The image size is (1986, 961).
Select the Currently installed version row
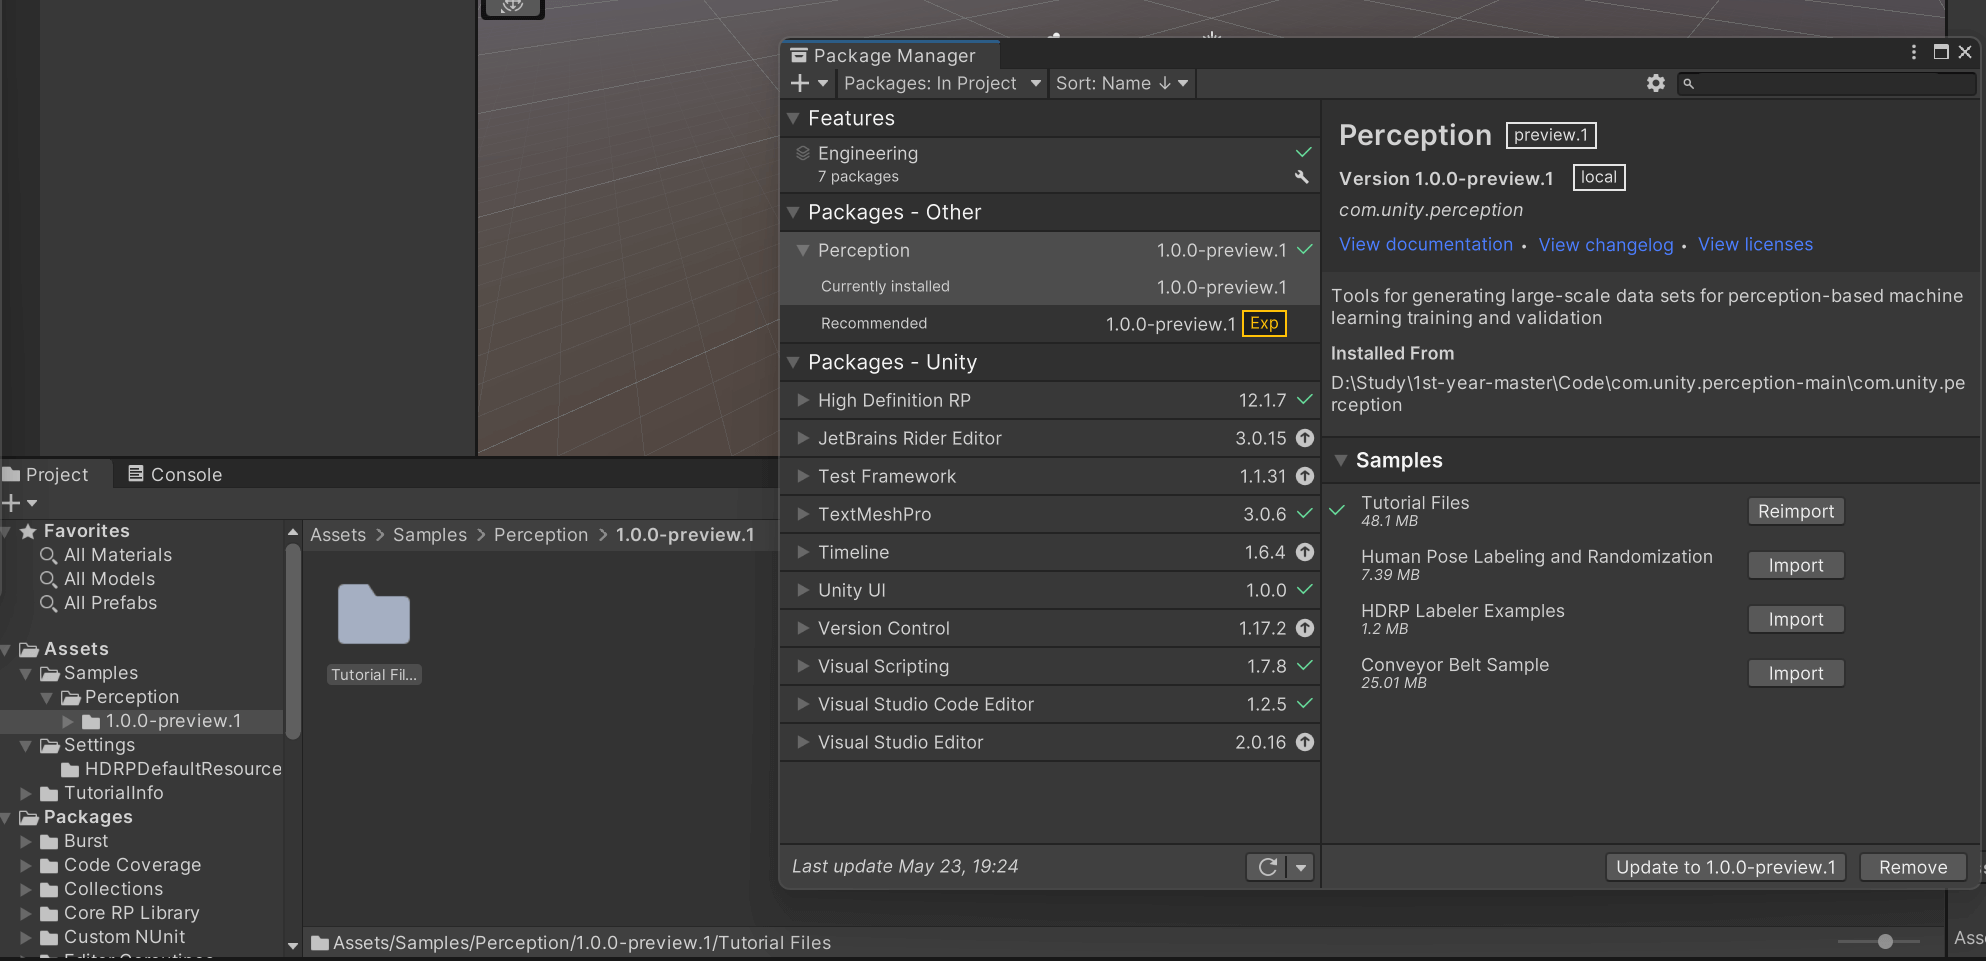[1050, 287]
